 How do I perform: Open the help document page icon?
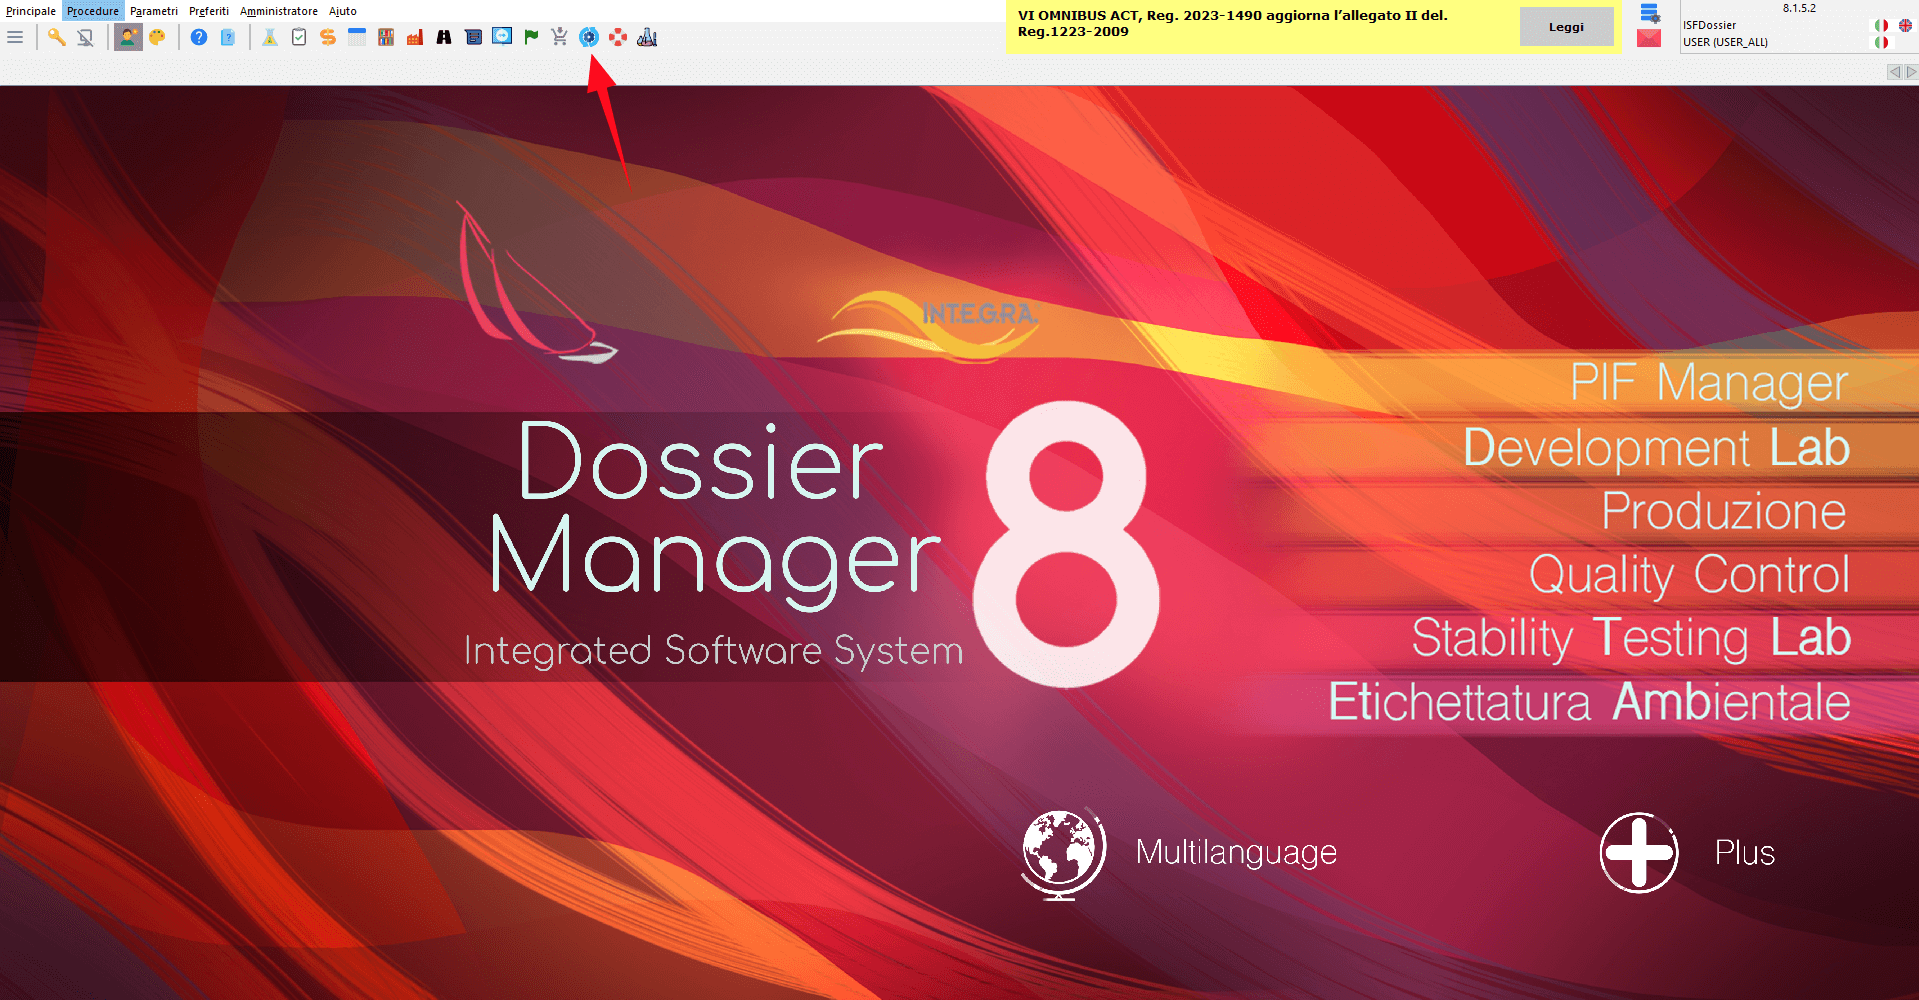click(228, 37)
